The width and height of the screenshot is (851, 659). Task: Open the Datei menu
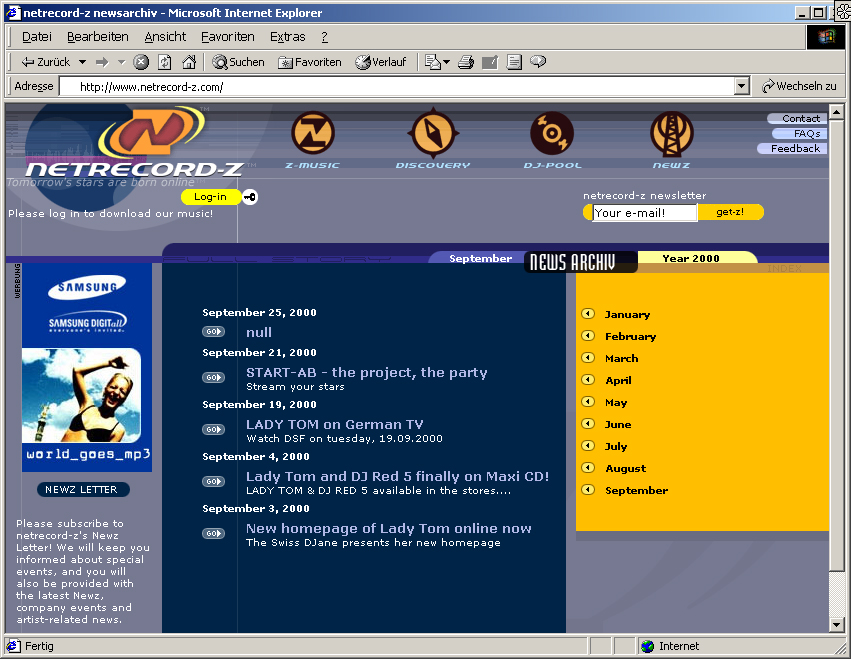point(36,36)
